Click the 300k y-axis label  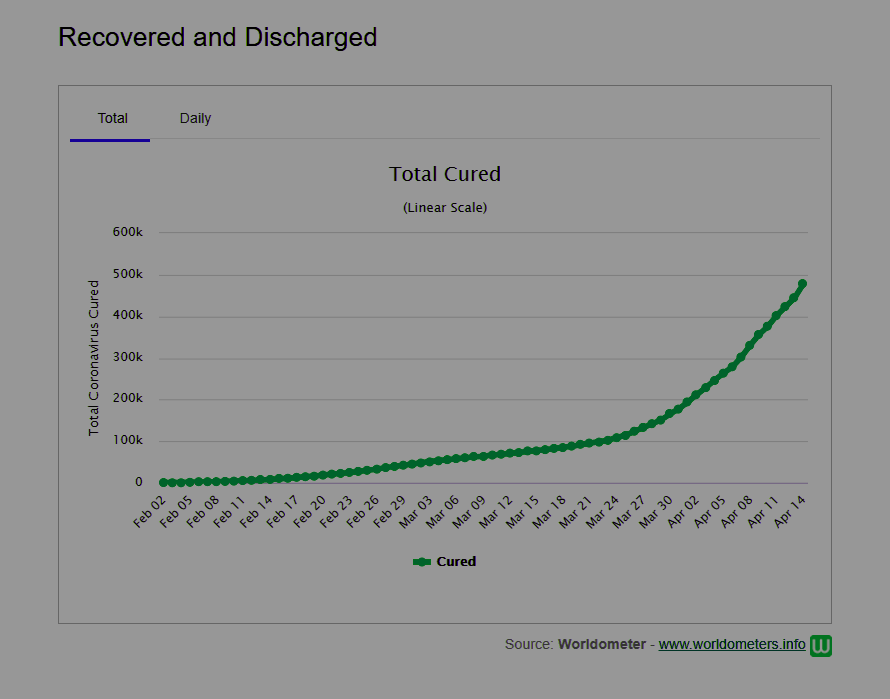[128, 357]
